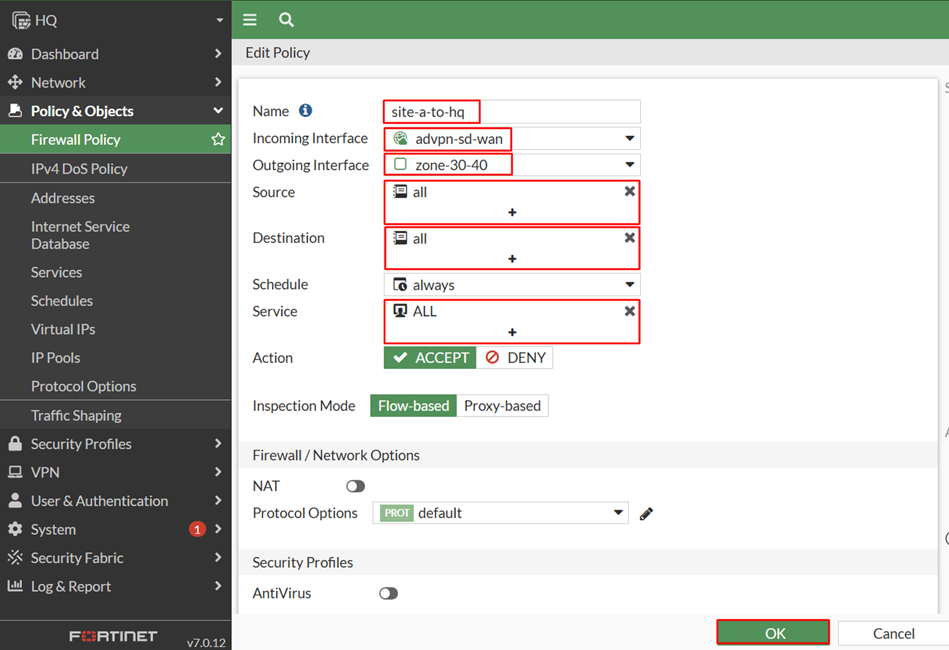The width and height of the screenshot is (949, 650).
Task: Expand the User & Authentication chevron
Action: tap(218, 501)
